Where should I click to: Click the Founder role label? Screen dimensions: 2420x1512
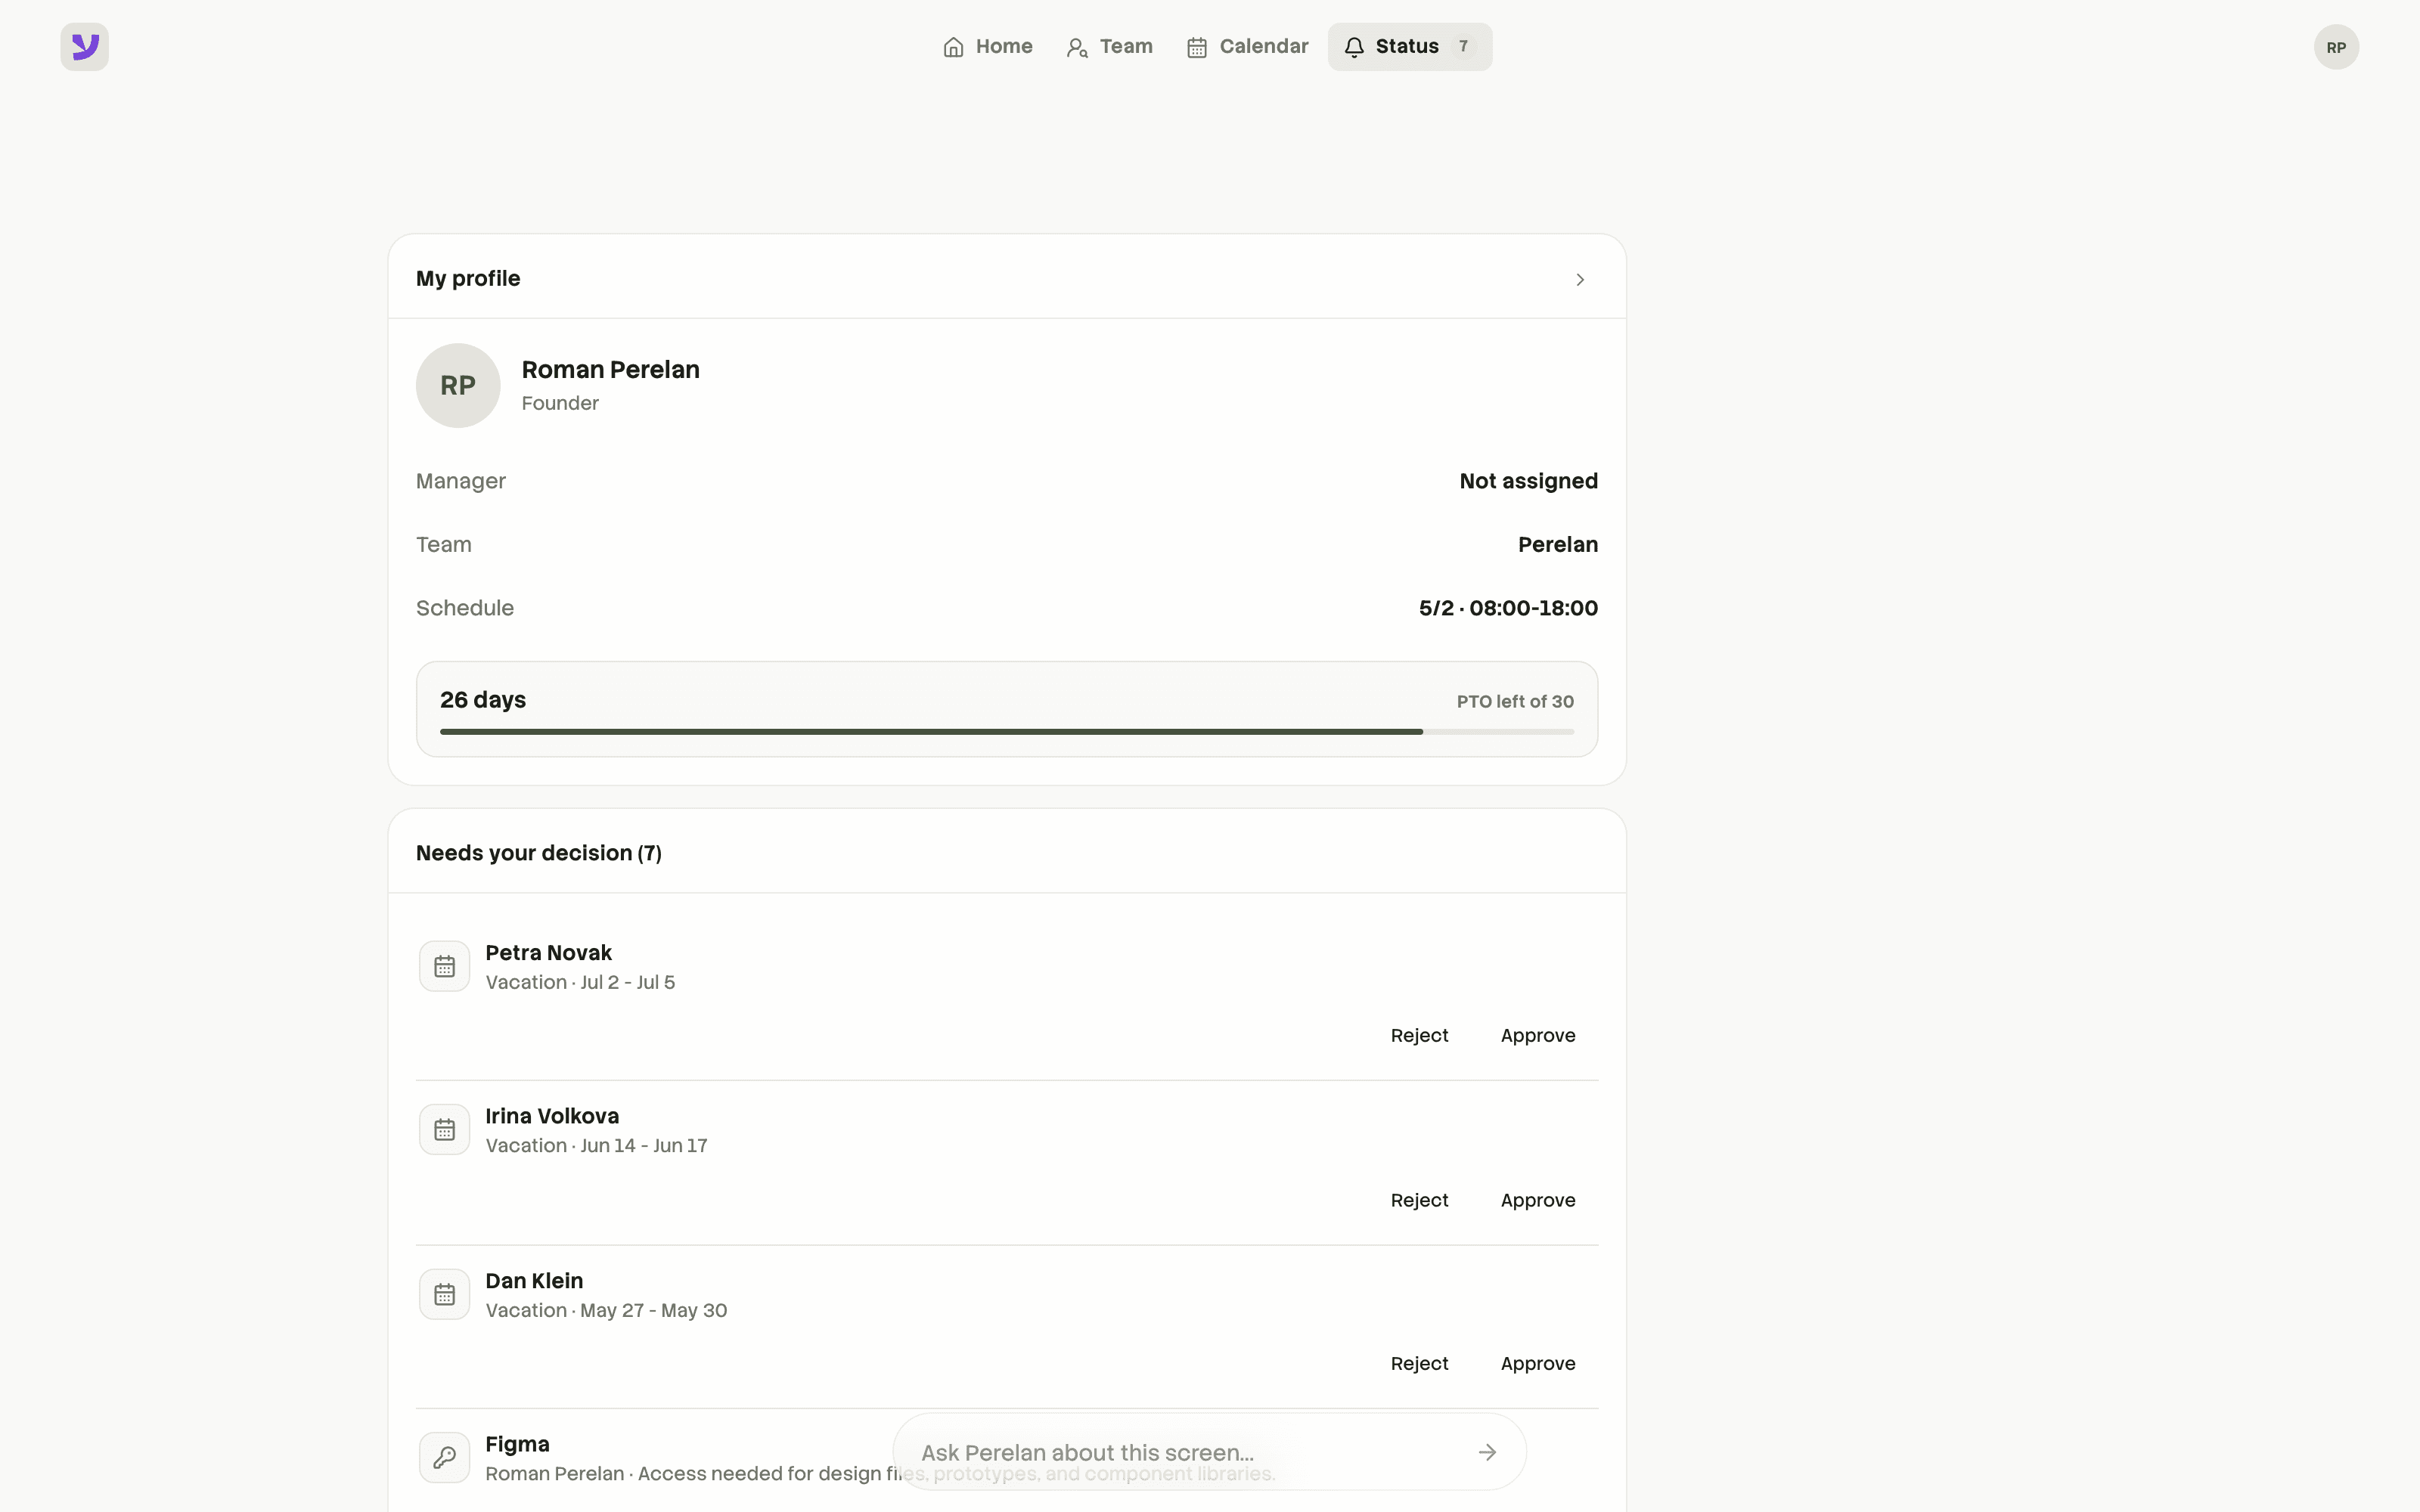[x=560, y=403]
